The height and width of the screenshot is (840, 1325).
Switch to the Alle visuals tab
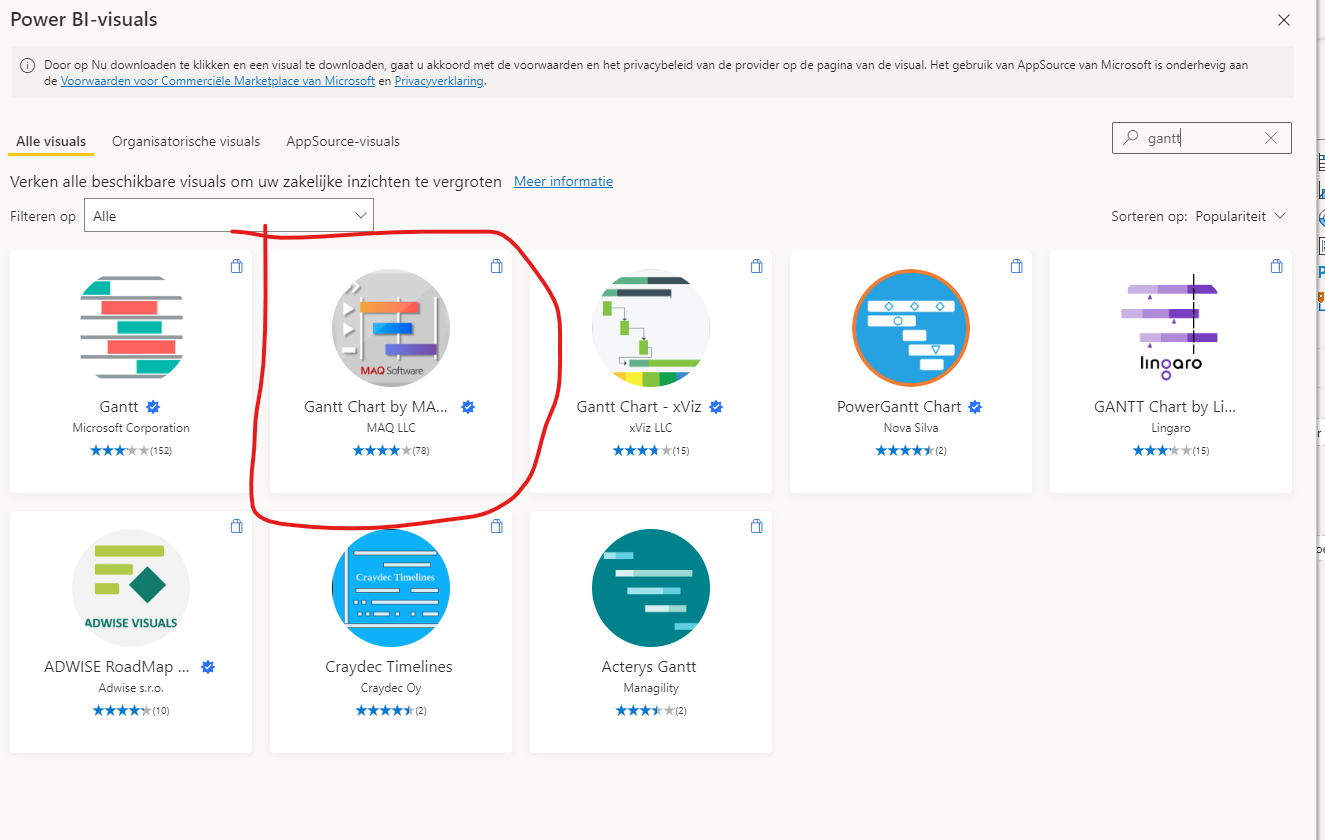[51, 142]
